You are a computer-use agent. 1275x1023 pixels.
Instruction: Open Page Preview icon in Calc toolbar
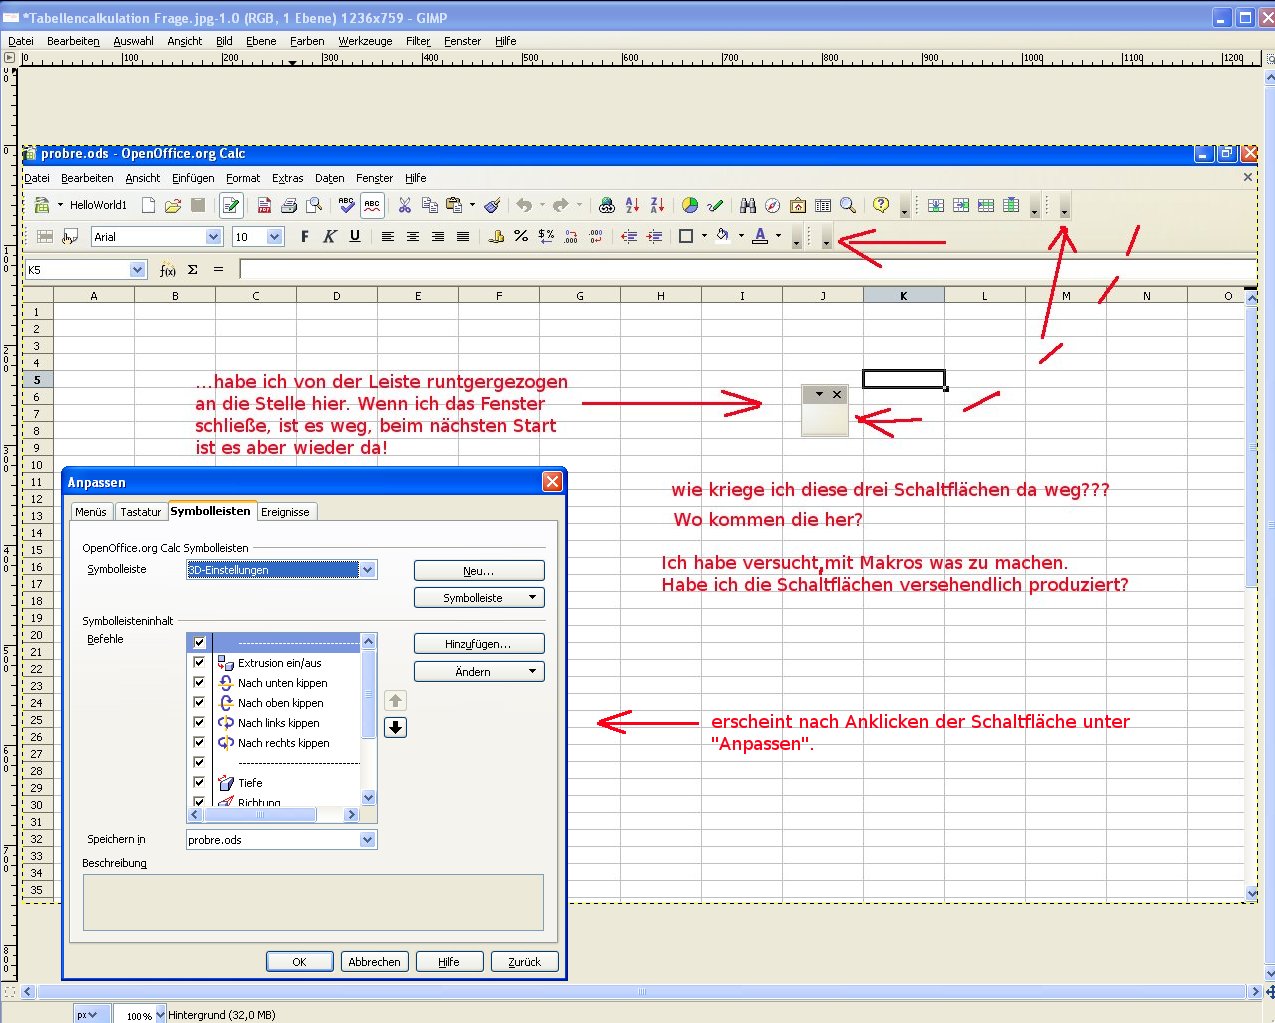pyautogui.click(x=314, y=205)
